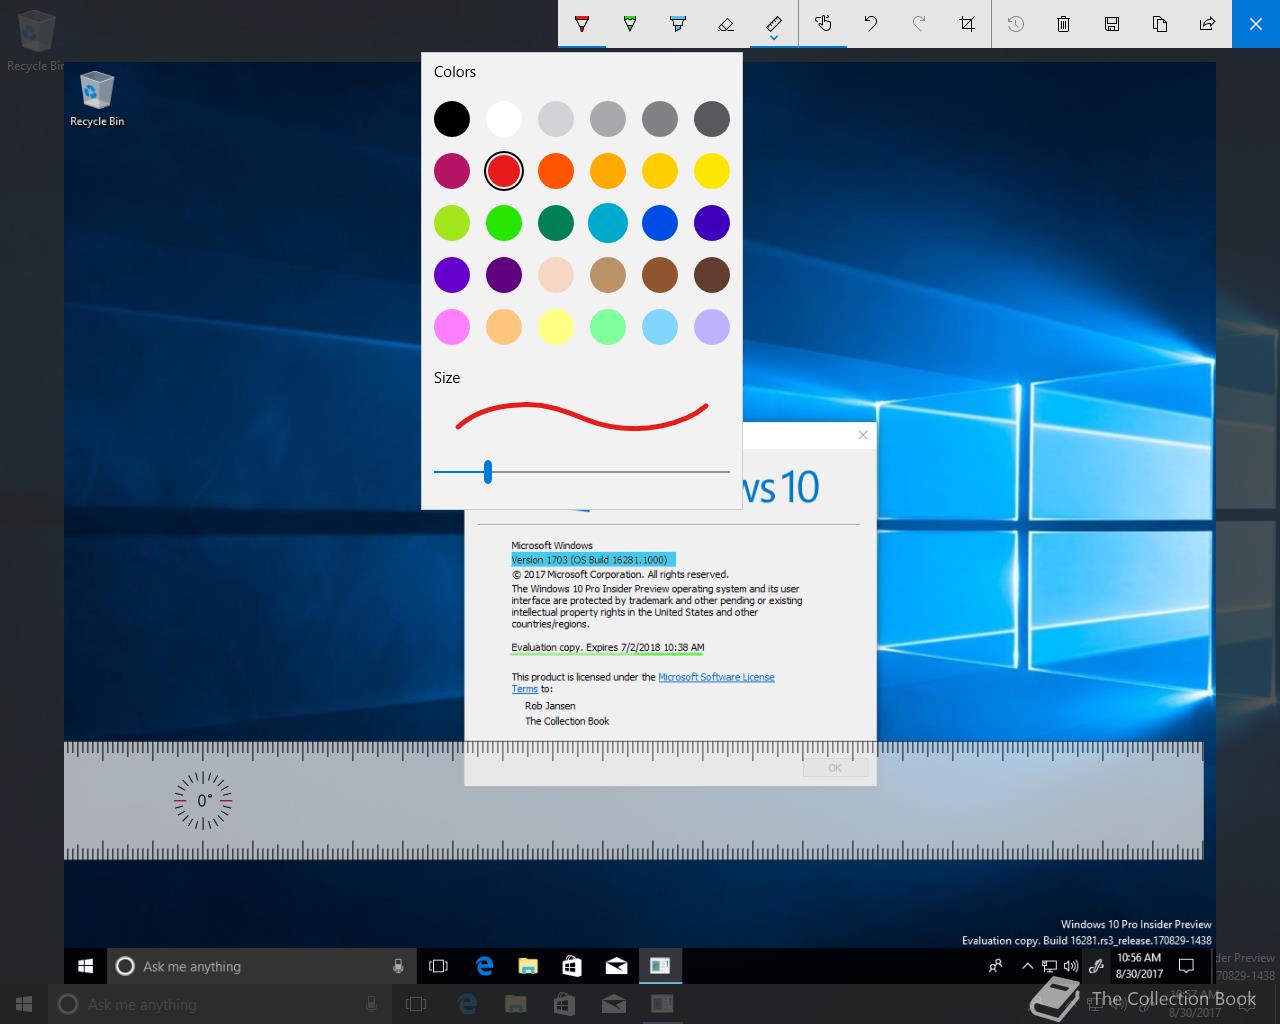Open the Store app from captured taskbar

coord(572,966)
